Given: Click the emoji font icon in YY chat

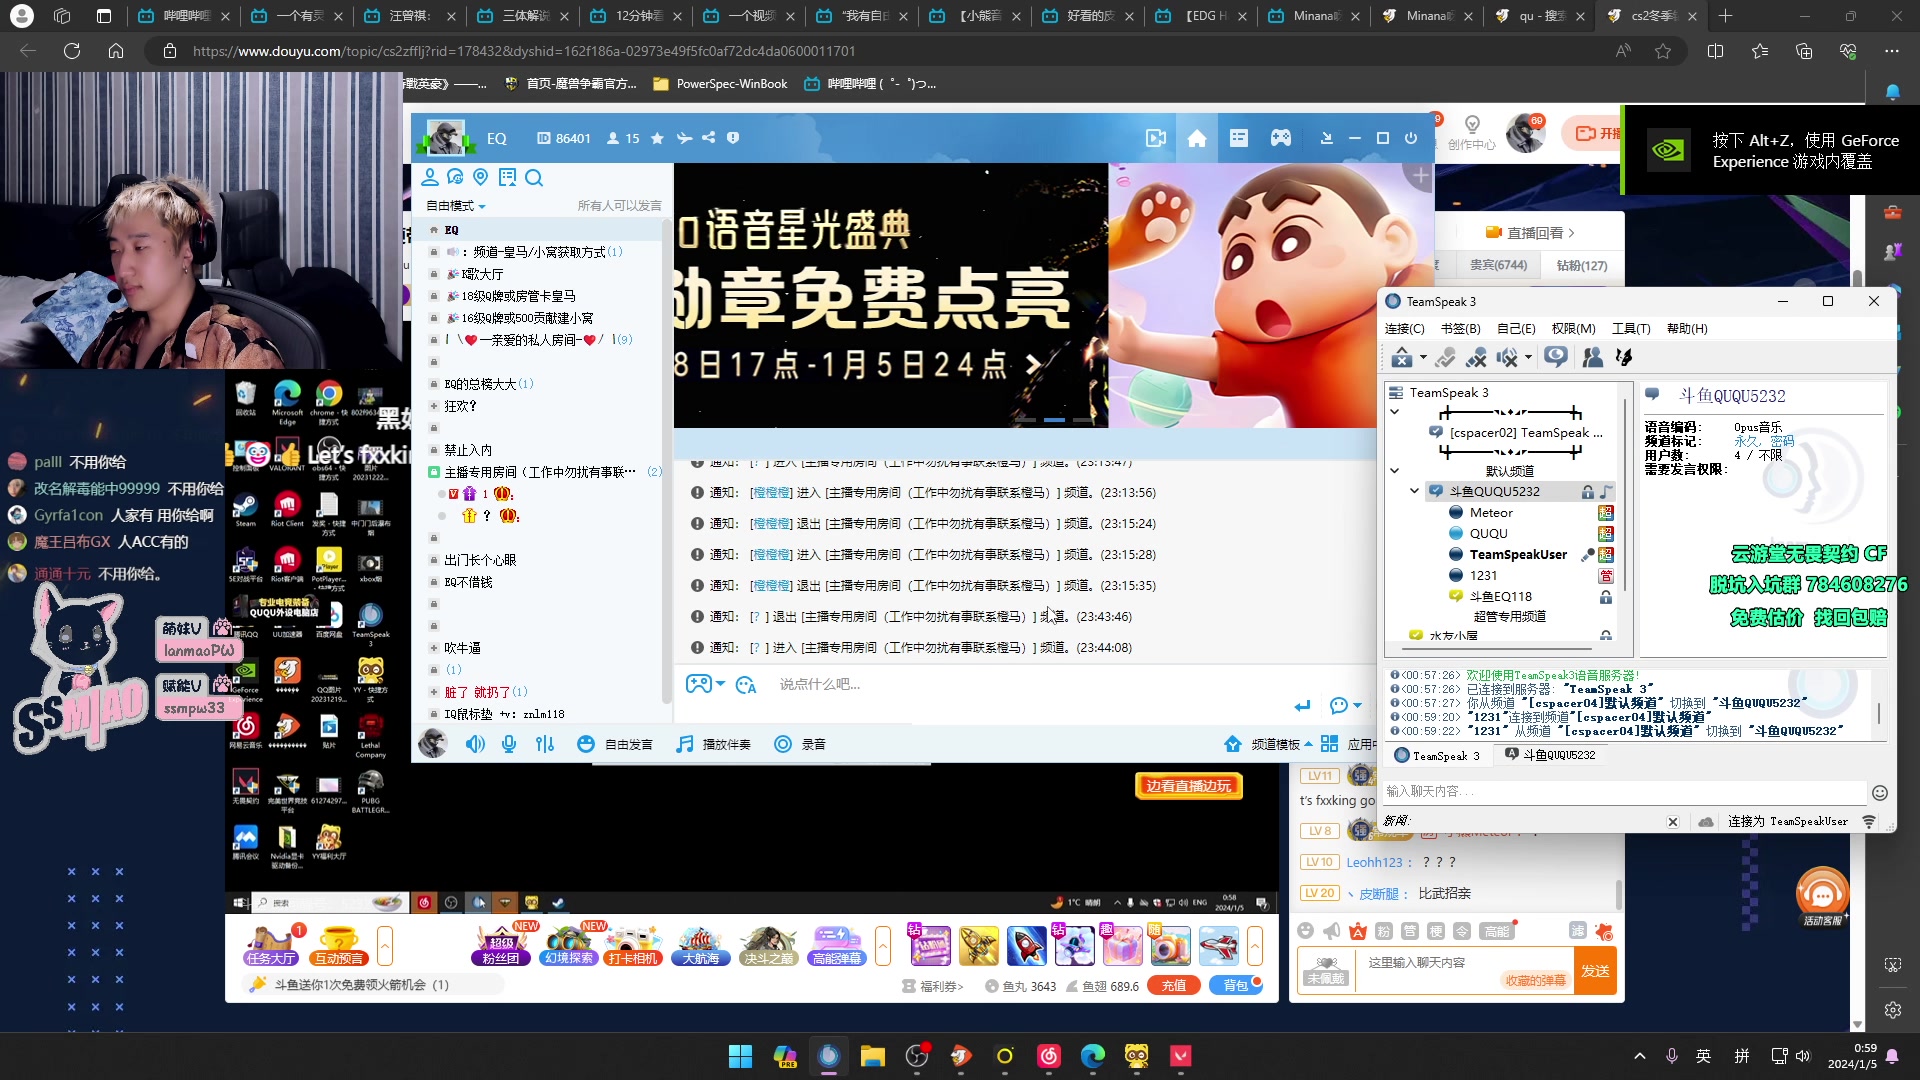Looking at the screenshot, I should click(746, 685).
